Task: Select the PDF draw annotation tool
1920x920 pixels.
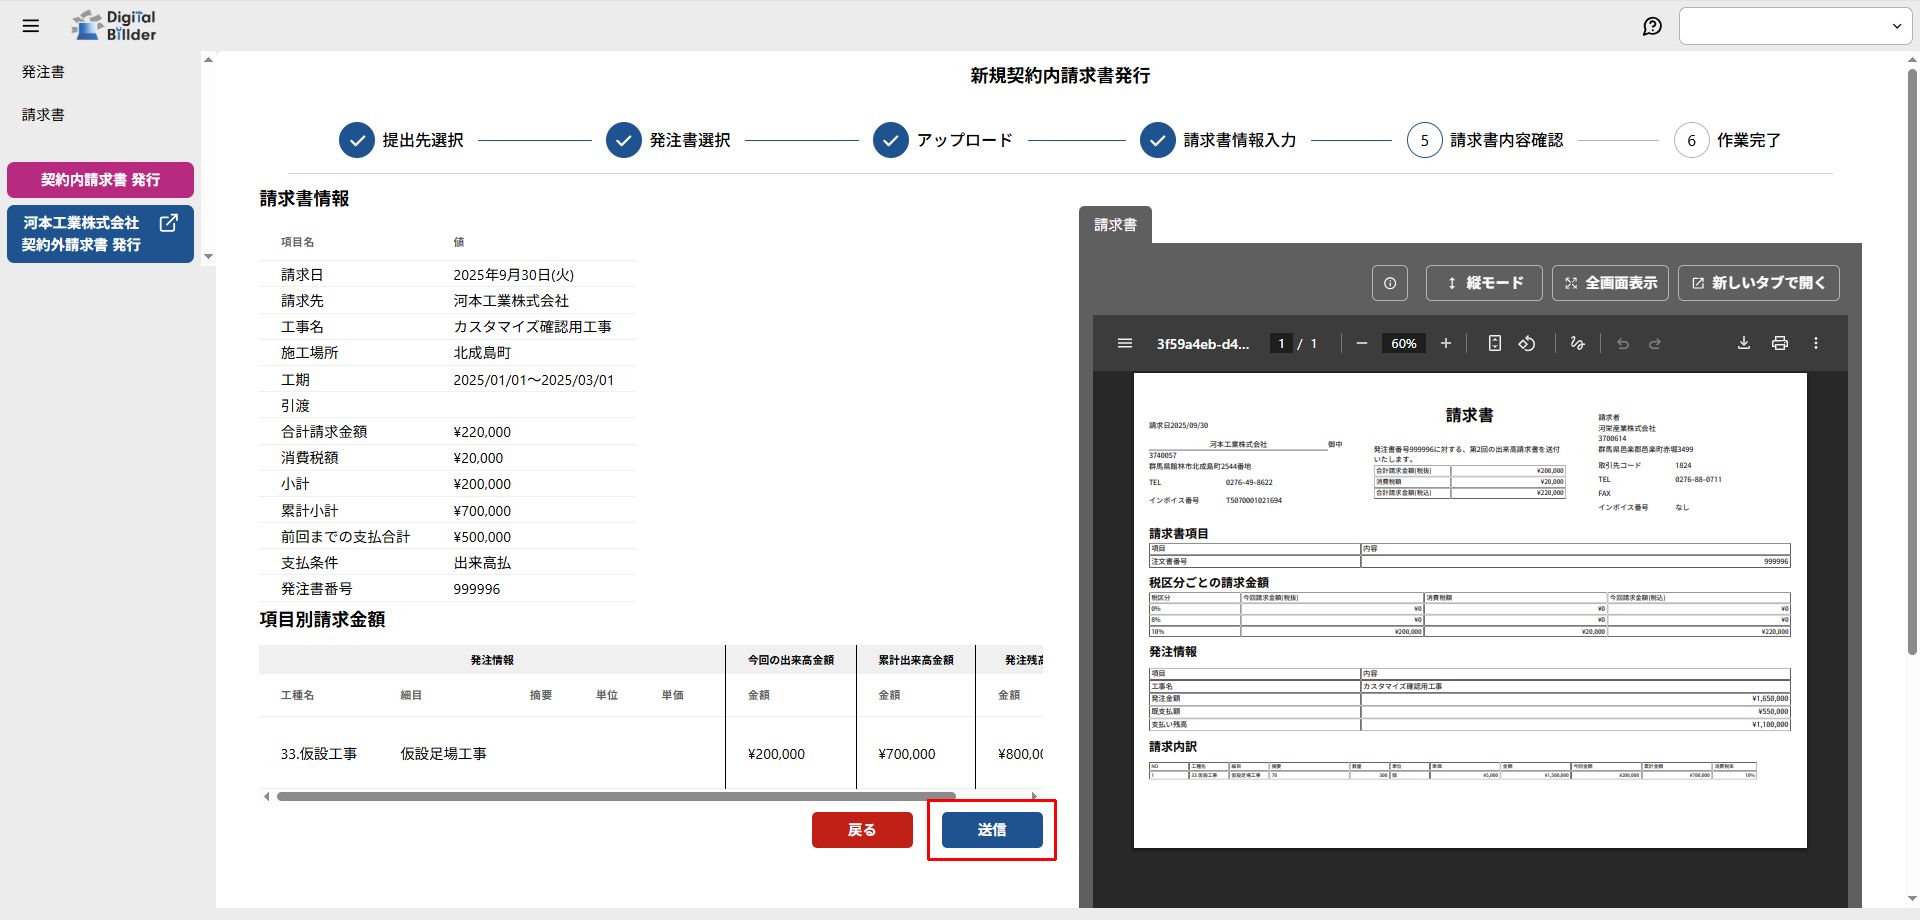Action: [1577, 343]
